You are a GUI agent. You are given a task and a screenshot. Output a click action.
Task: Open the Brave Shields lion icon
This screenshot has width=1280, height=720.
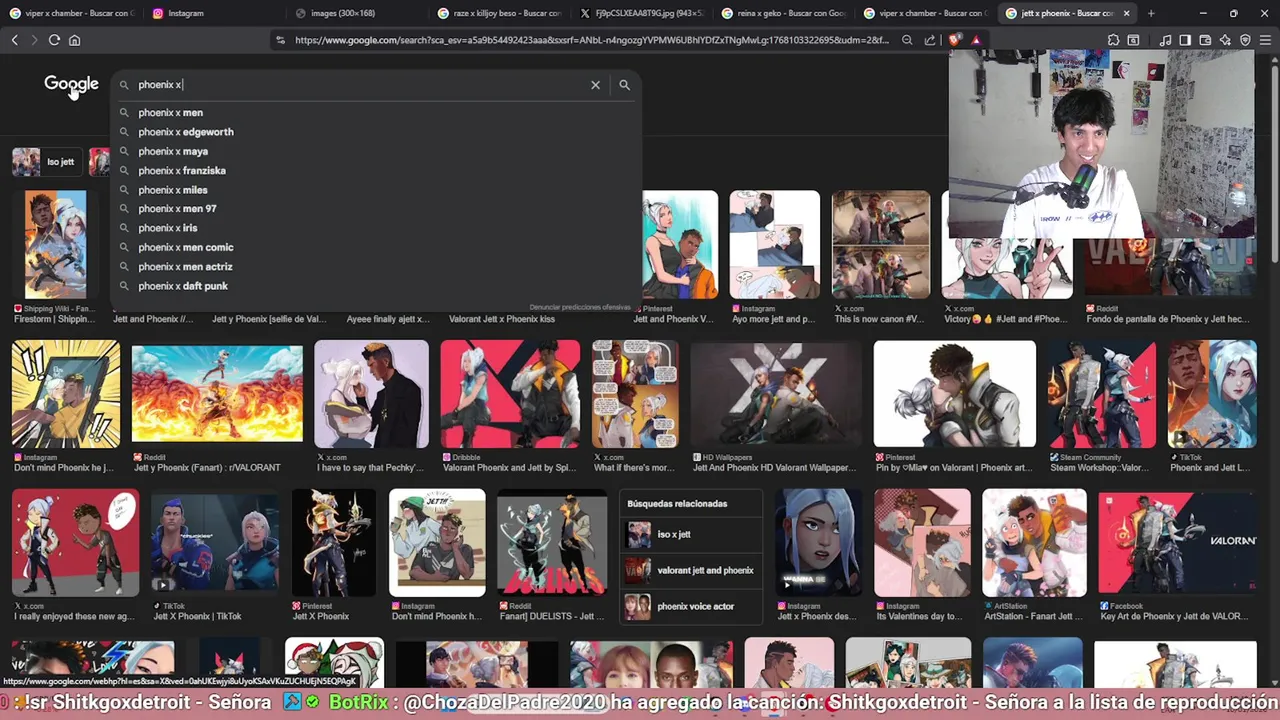point(954,40)
